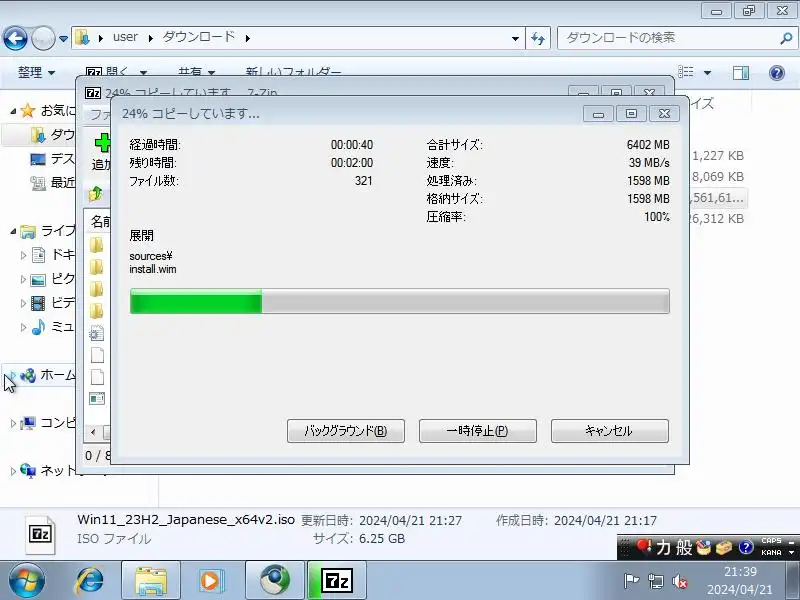800x600 pixels.
Task: Open Windows Media Player taskbar icon
Action: pos(210,581)
